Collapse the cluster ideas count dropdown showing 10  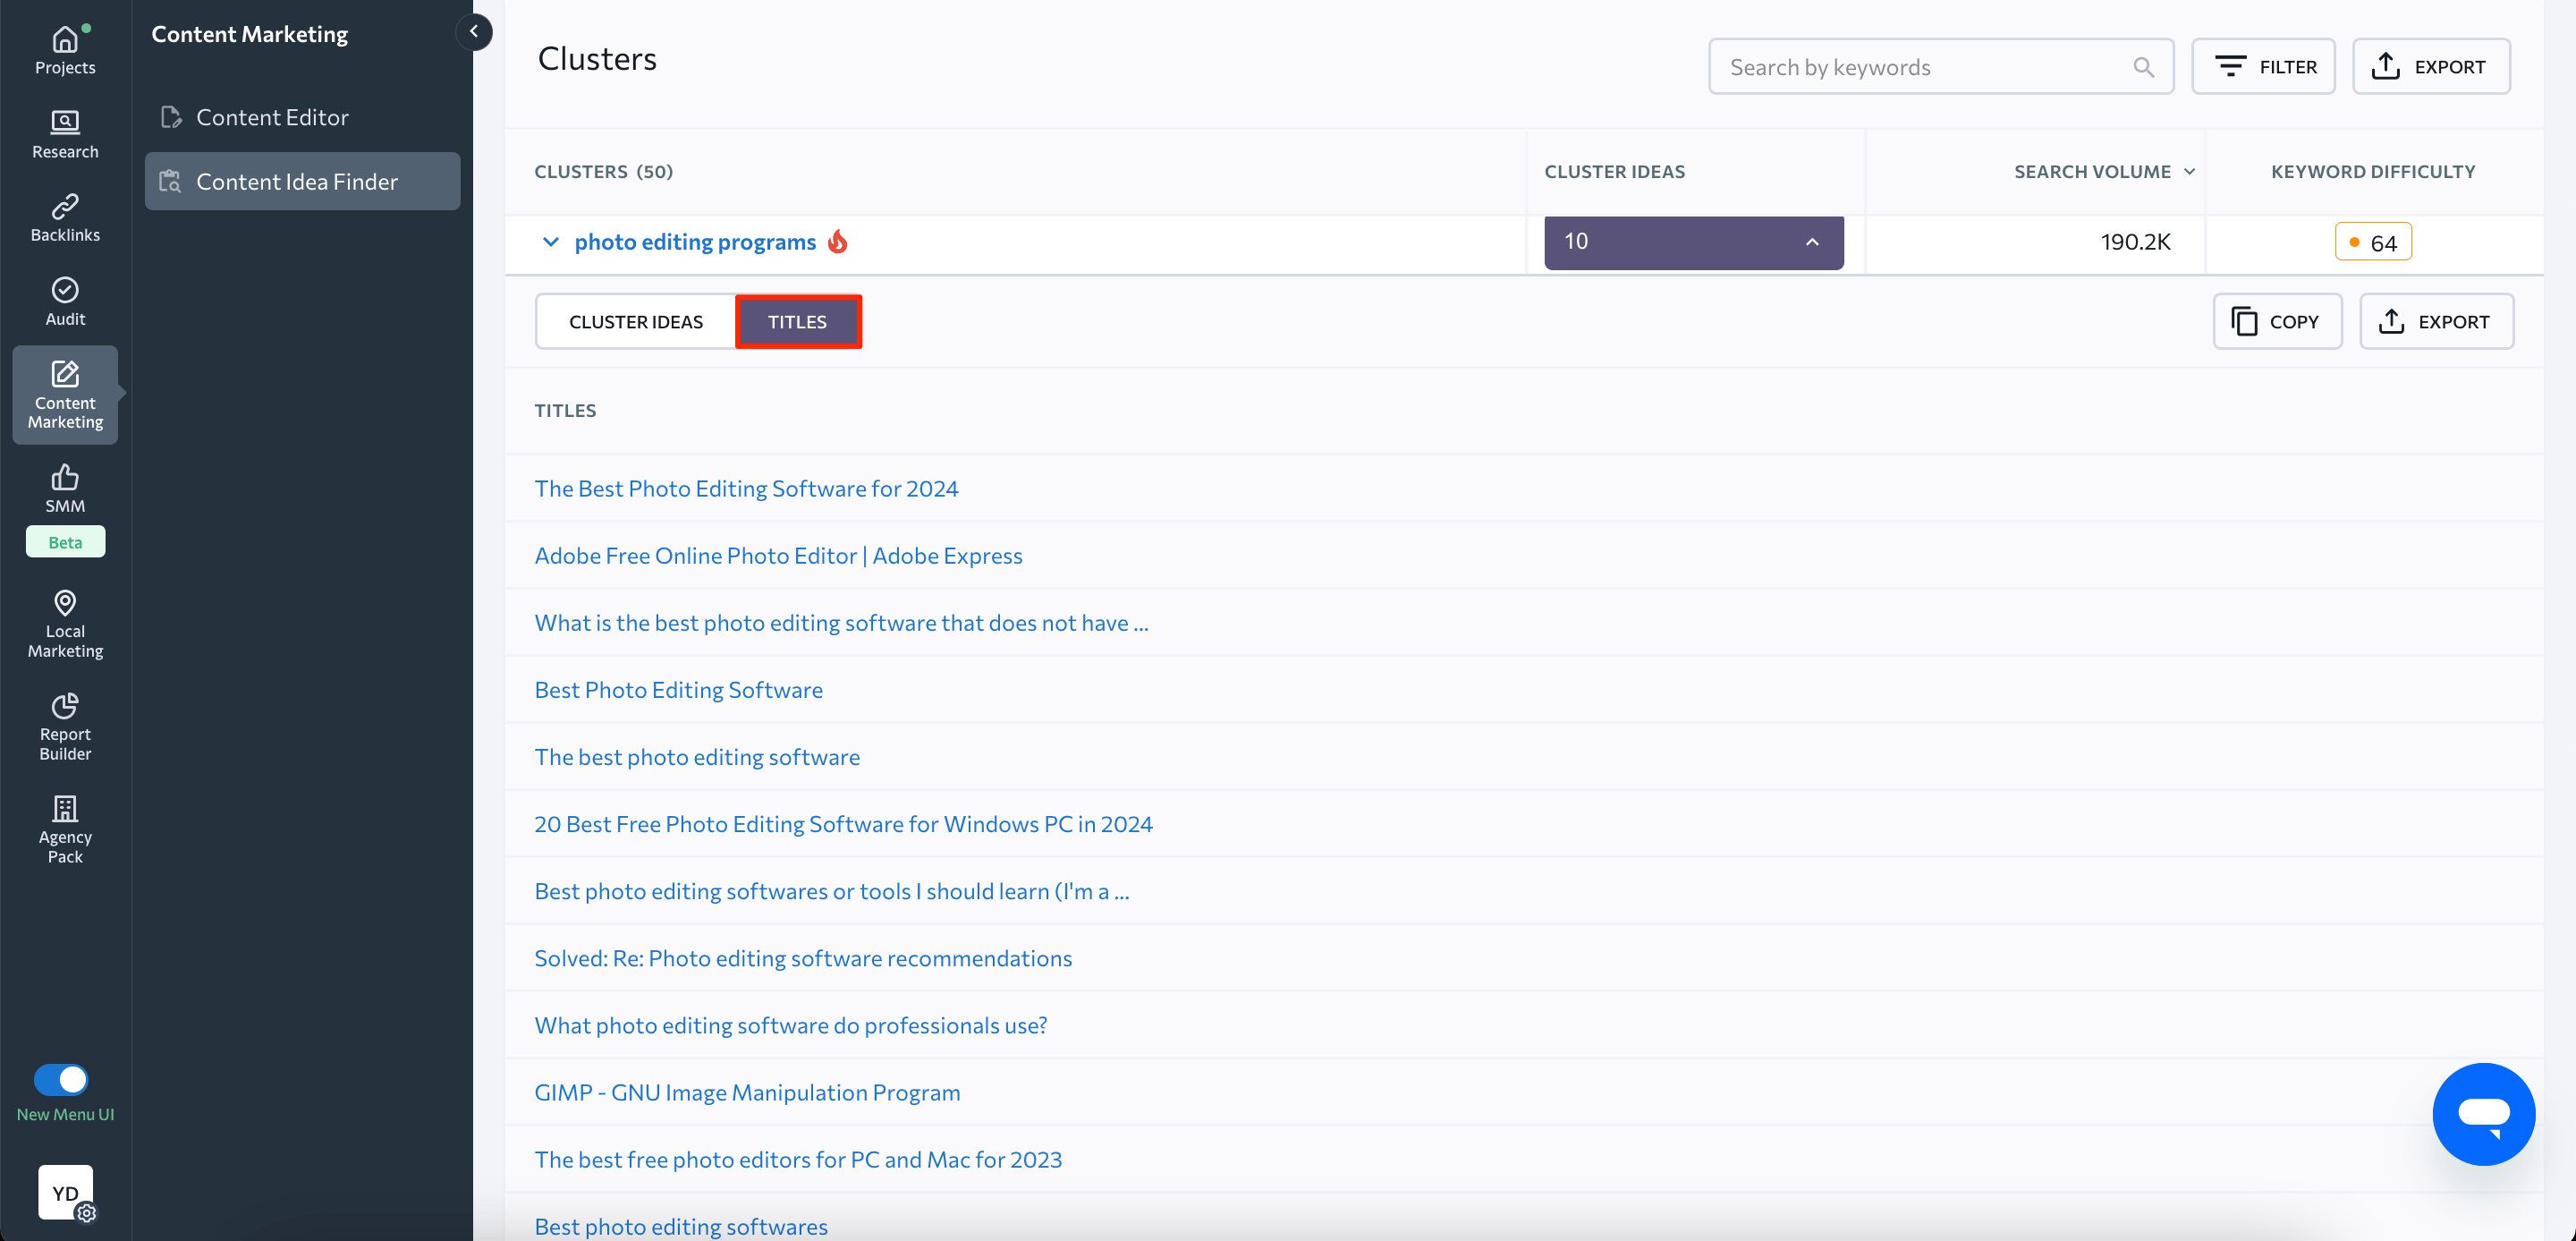point(1811,242)
